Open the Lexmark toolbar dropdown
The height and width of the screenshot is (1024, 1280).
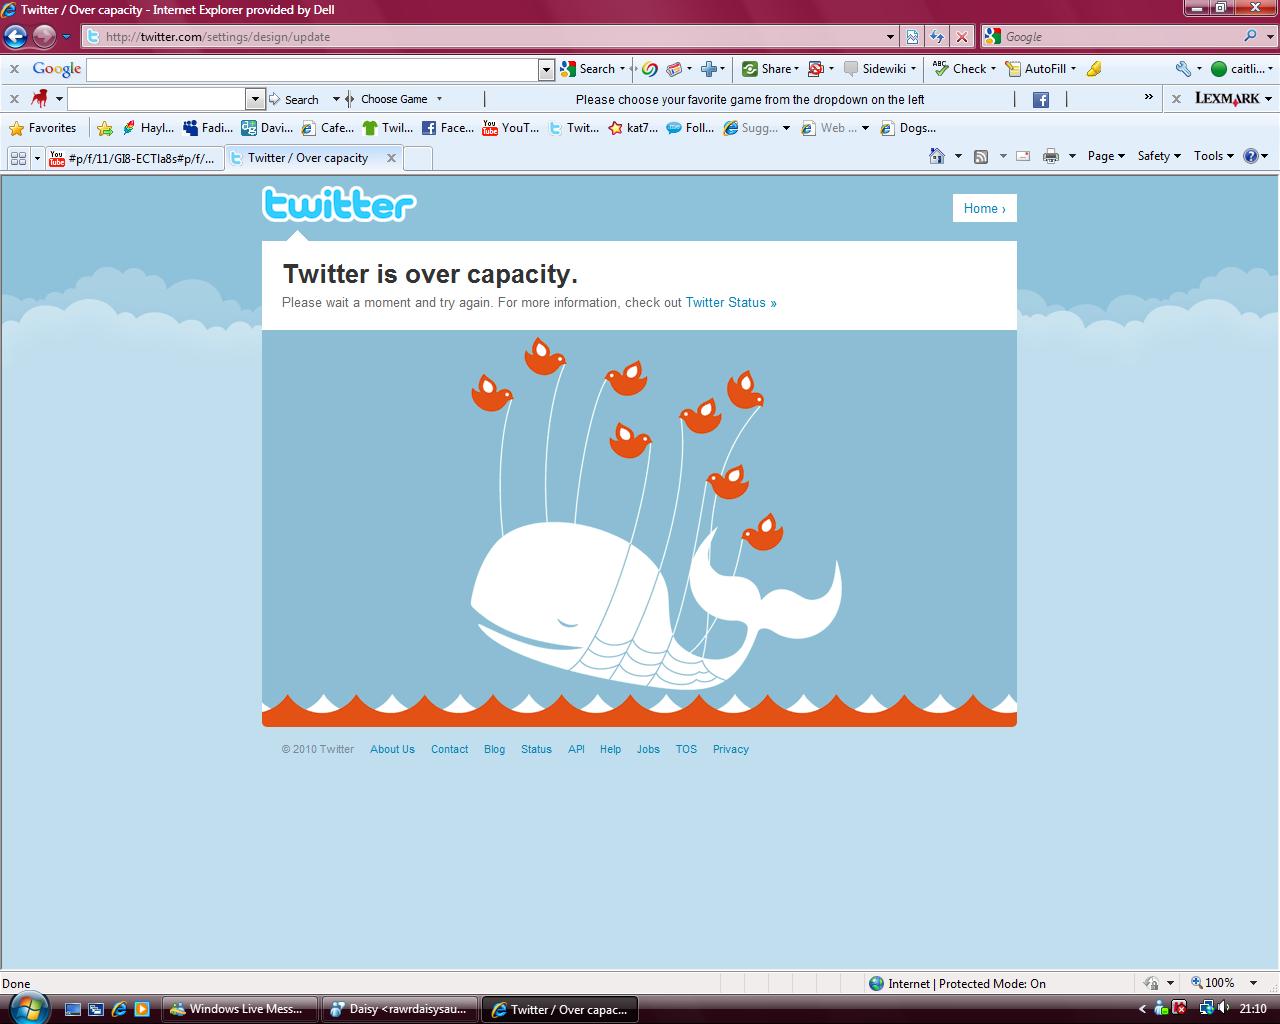[1269, 99]
